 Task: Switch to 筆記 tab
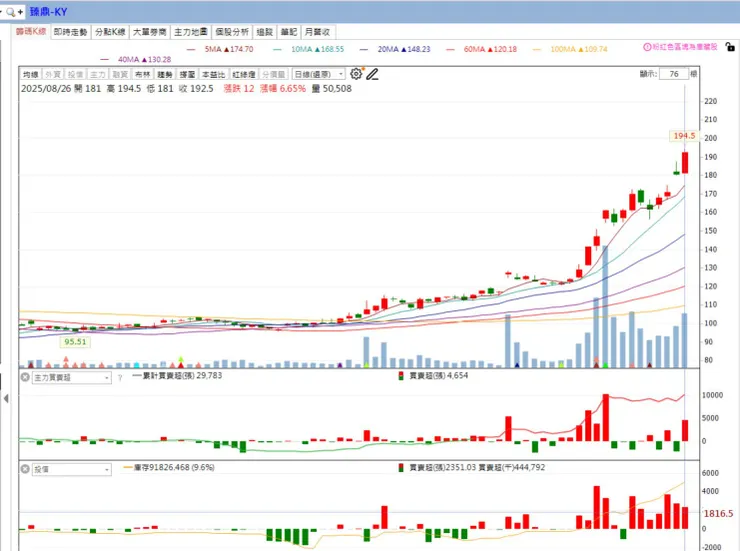(x=289, y=32)
